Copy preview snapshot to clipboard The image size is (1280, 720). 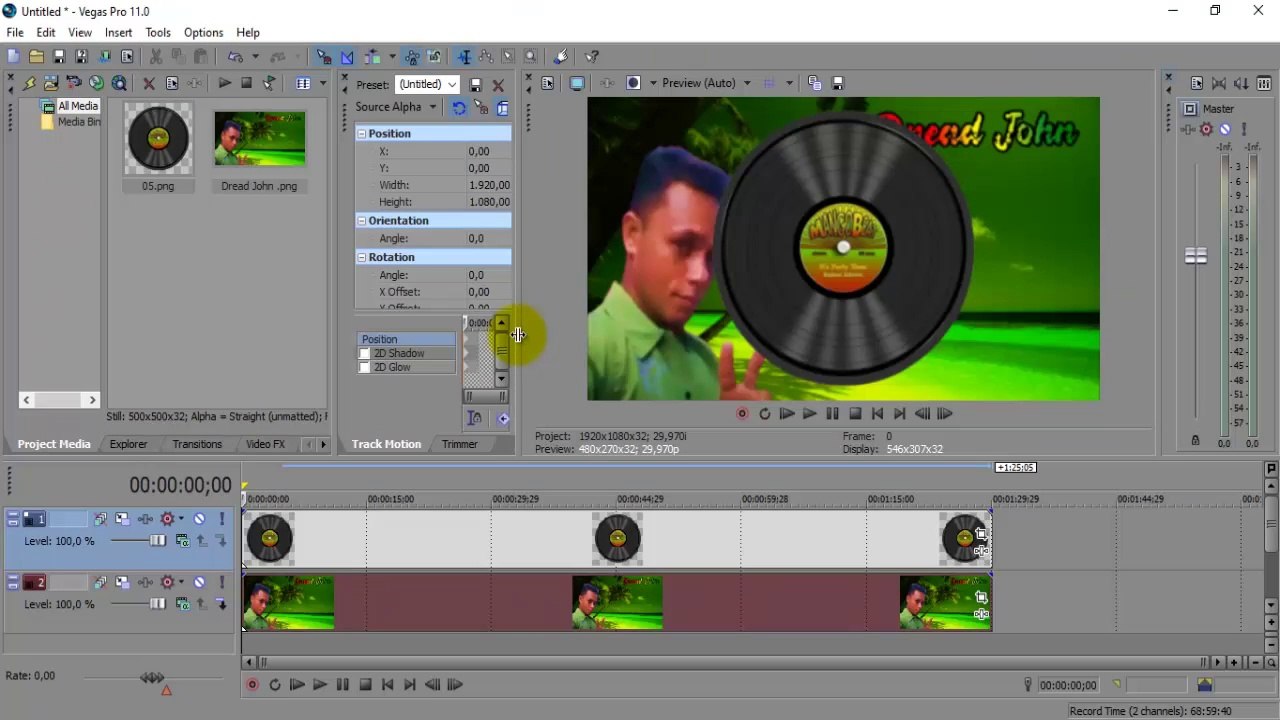coord(814,83)
